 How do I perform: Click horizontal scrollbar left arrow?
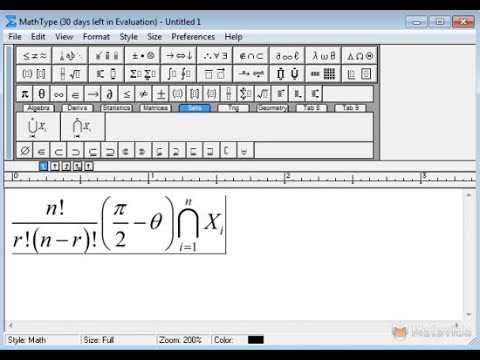click(x=11, y=325)
